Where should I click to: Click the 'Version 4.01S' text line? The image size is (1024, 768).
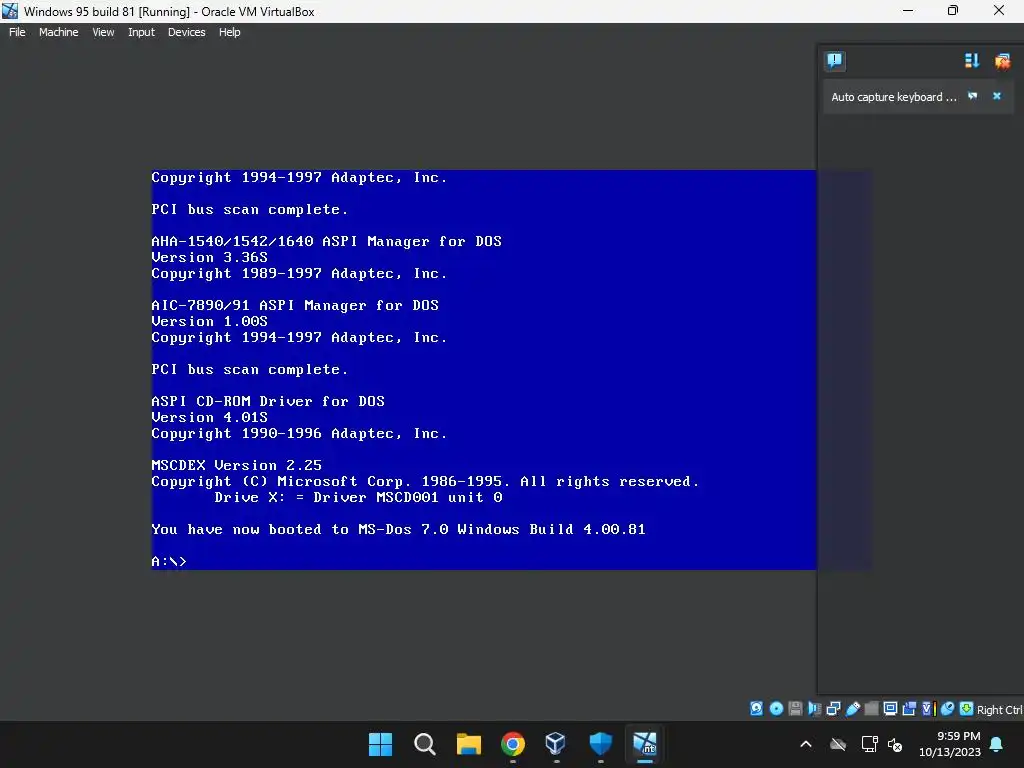pos(209,417)
